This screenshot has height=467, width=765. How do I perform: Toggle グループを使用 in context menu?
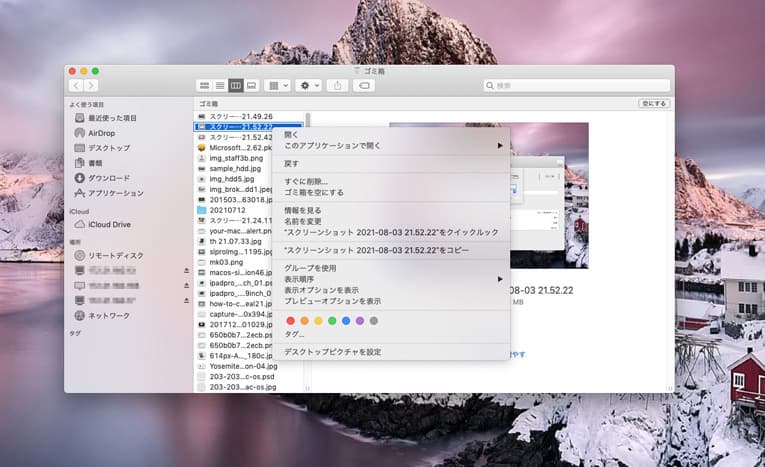point(308,268)
